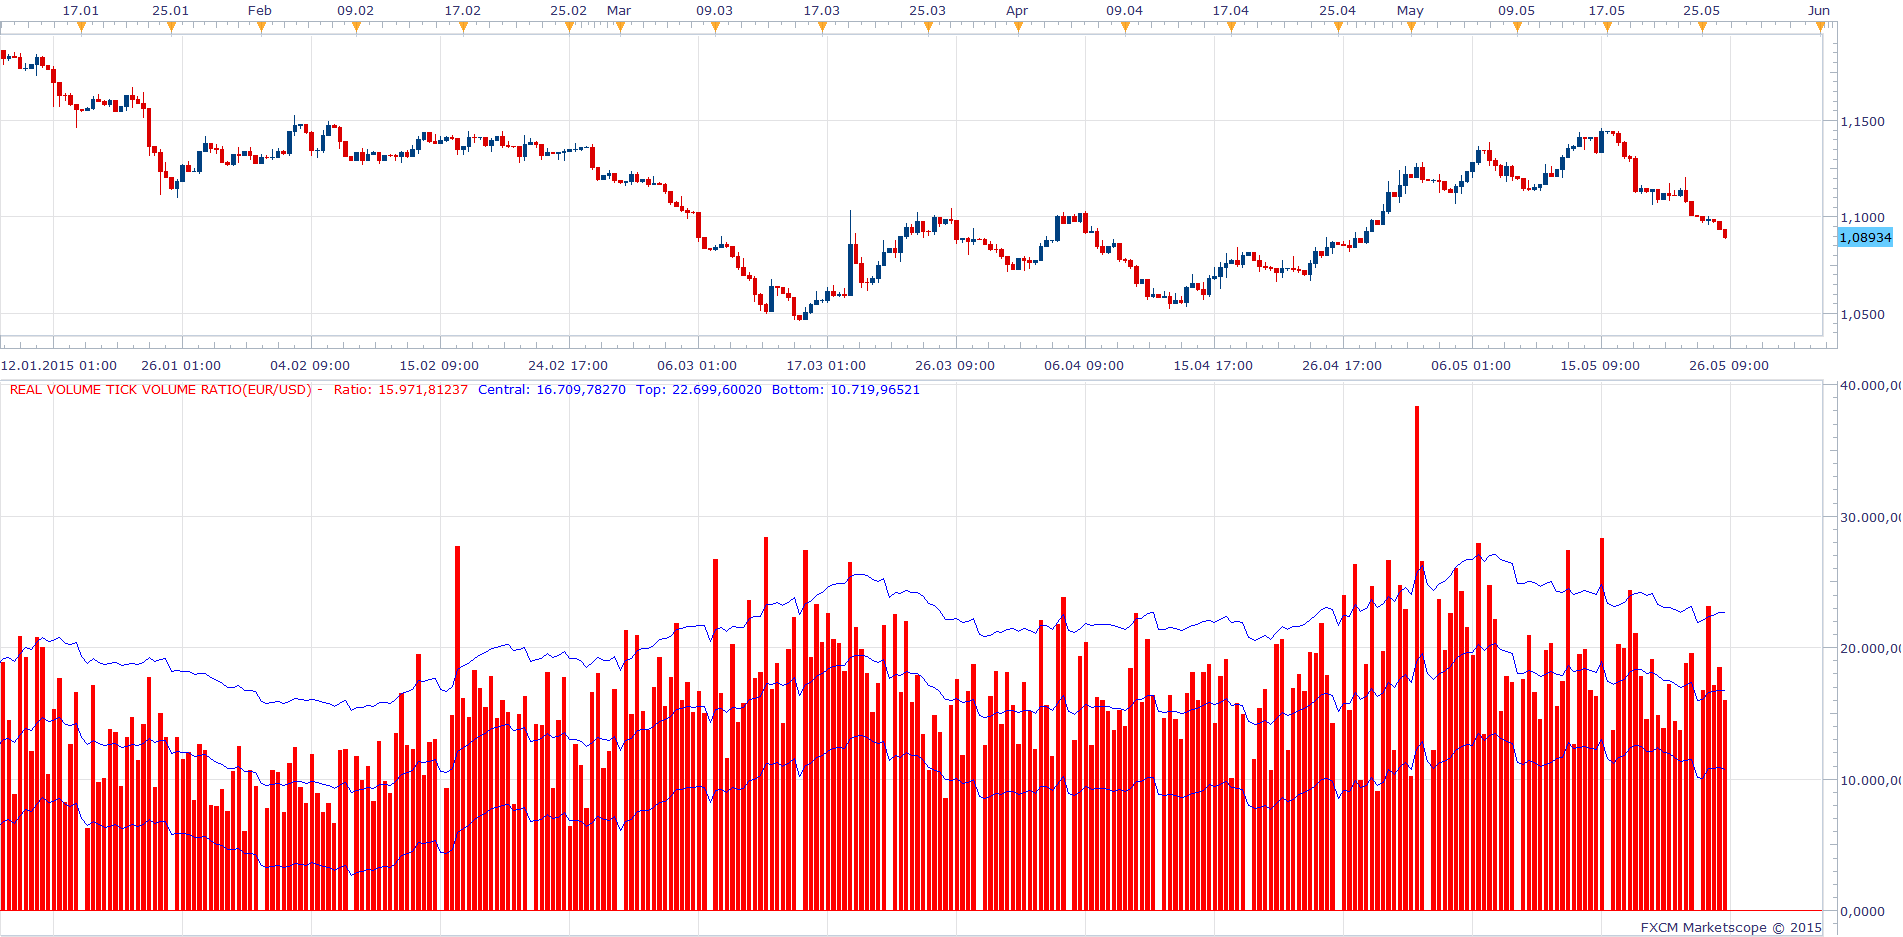Click the Top: 22.699,60020 value
Screen dimensions: 1903x937
click(x=699, y=389)
